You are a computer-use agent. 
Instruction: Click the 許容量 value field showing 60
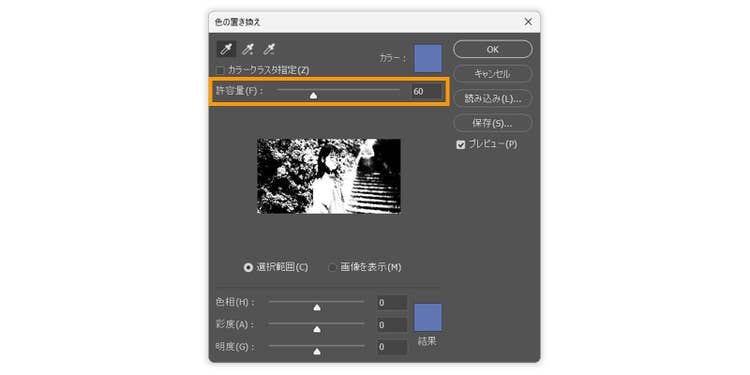[427, 91]
